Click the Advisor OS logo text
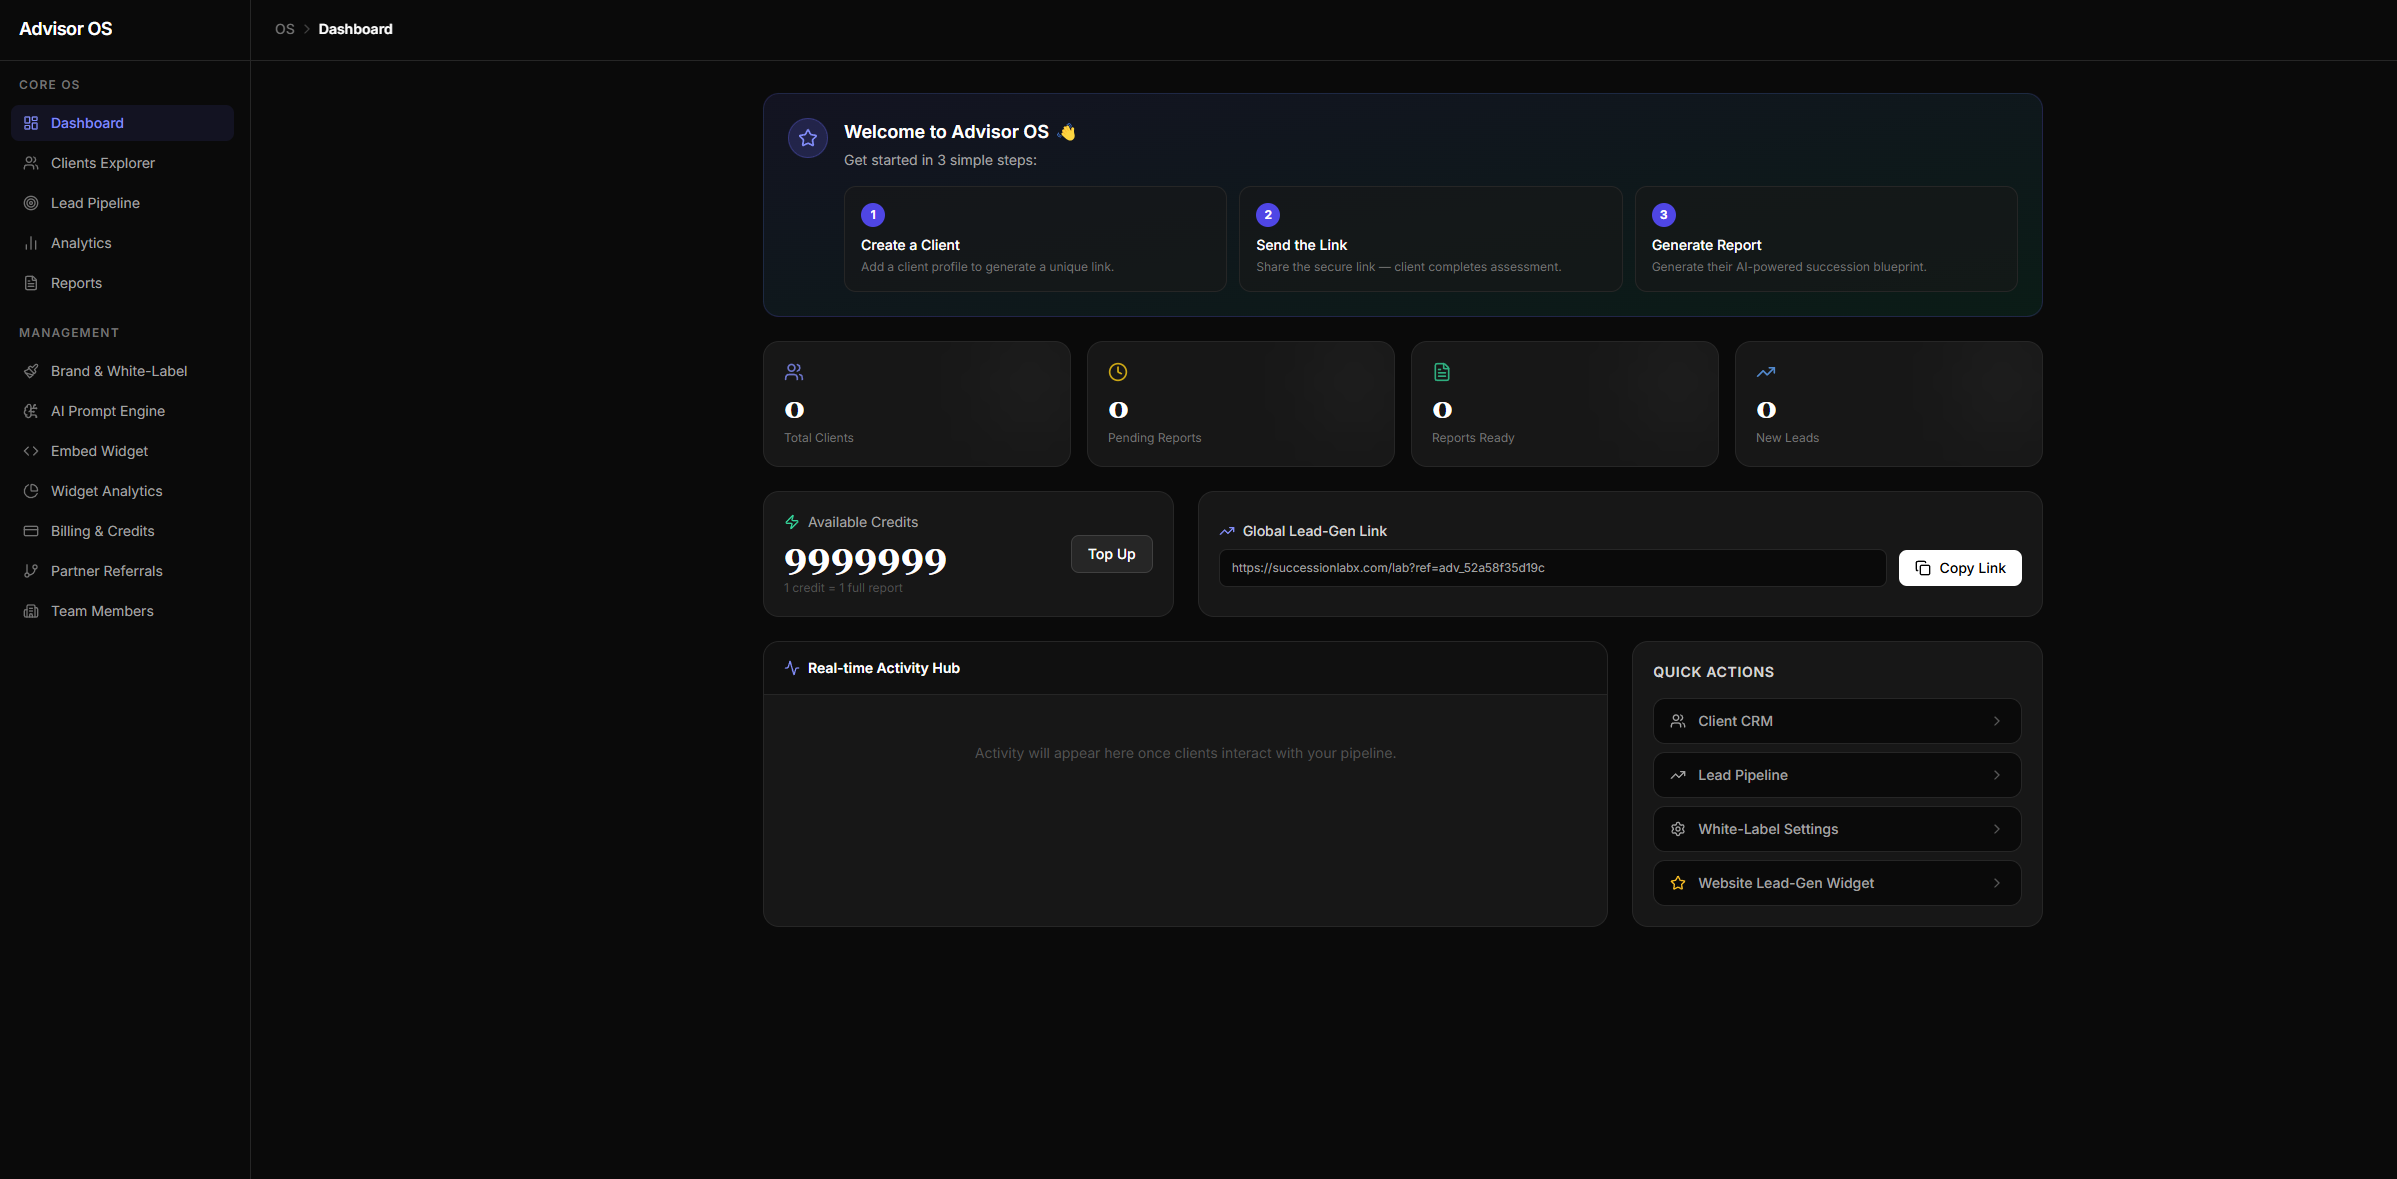 pos(66,29)
